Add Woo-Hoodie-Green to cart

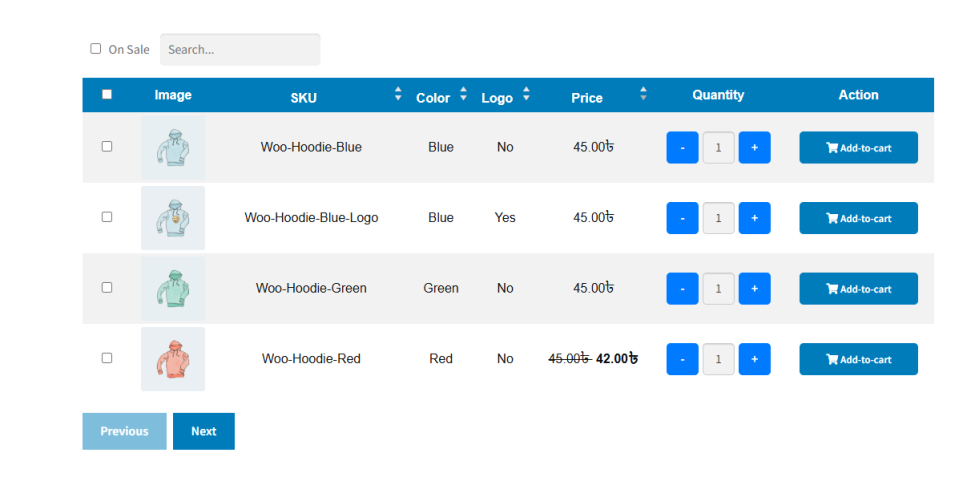858,288
